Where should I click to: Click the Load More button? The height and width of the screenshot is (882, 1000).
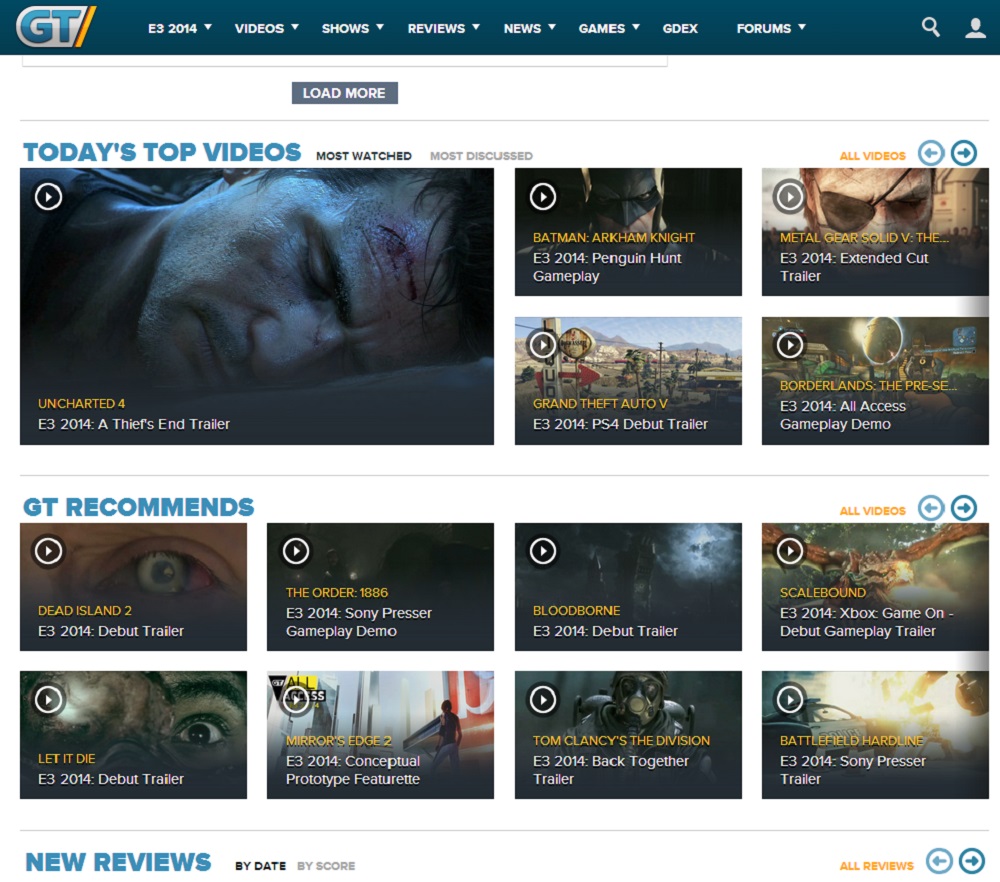(x=344, y=93)
